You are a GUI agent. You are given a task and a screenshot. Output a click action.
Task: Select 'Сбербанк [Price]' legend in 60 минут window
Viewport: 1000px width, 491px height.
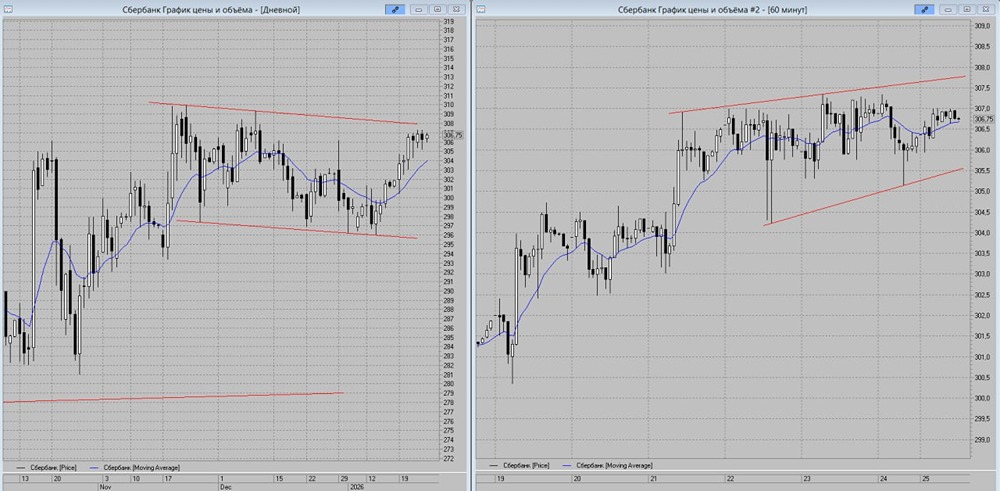pos(526,466)
